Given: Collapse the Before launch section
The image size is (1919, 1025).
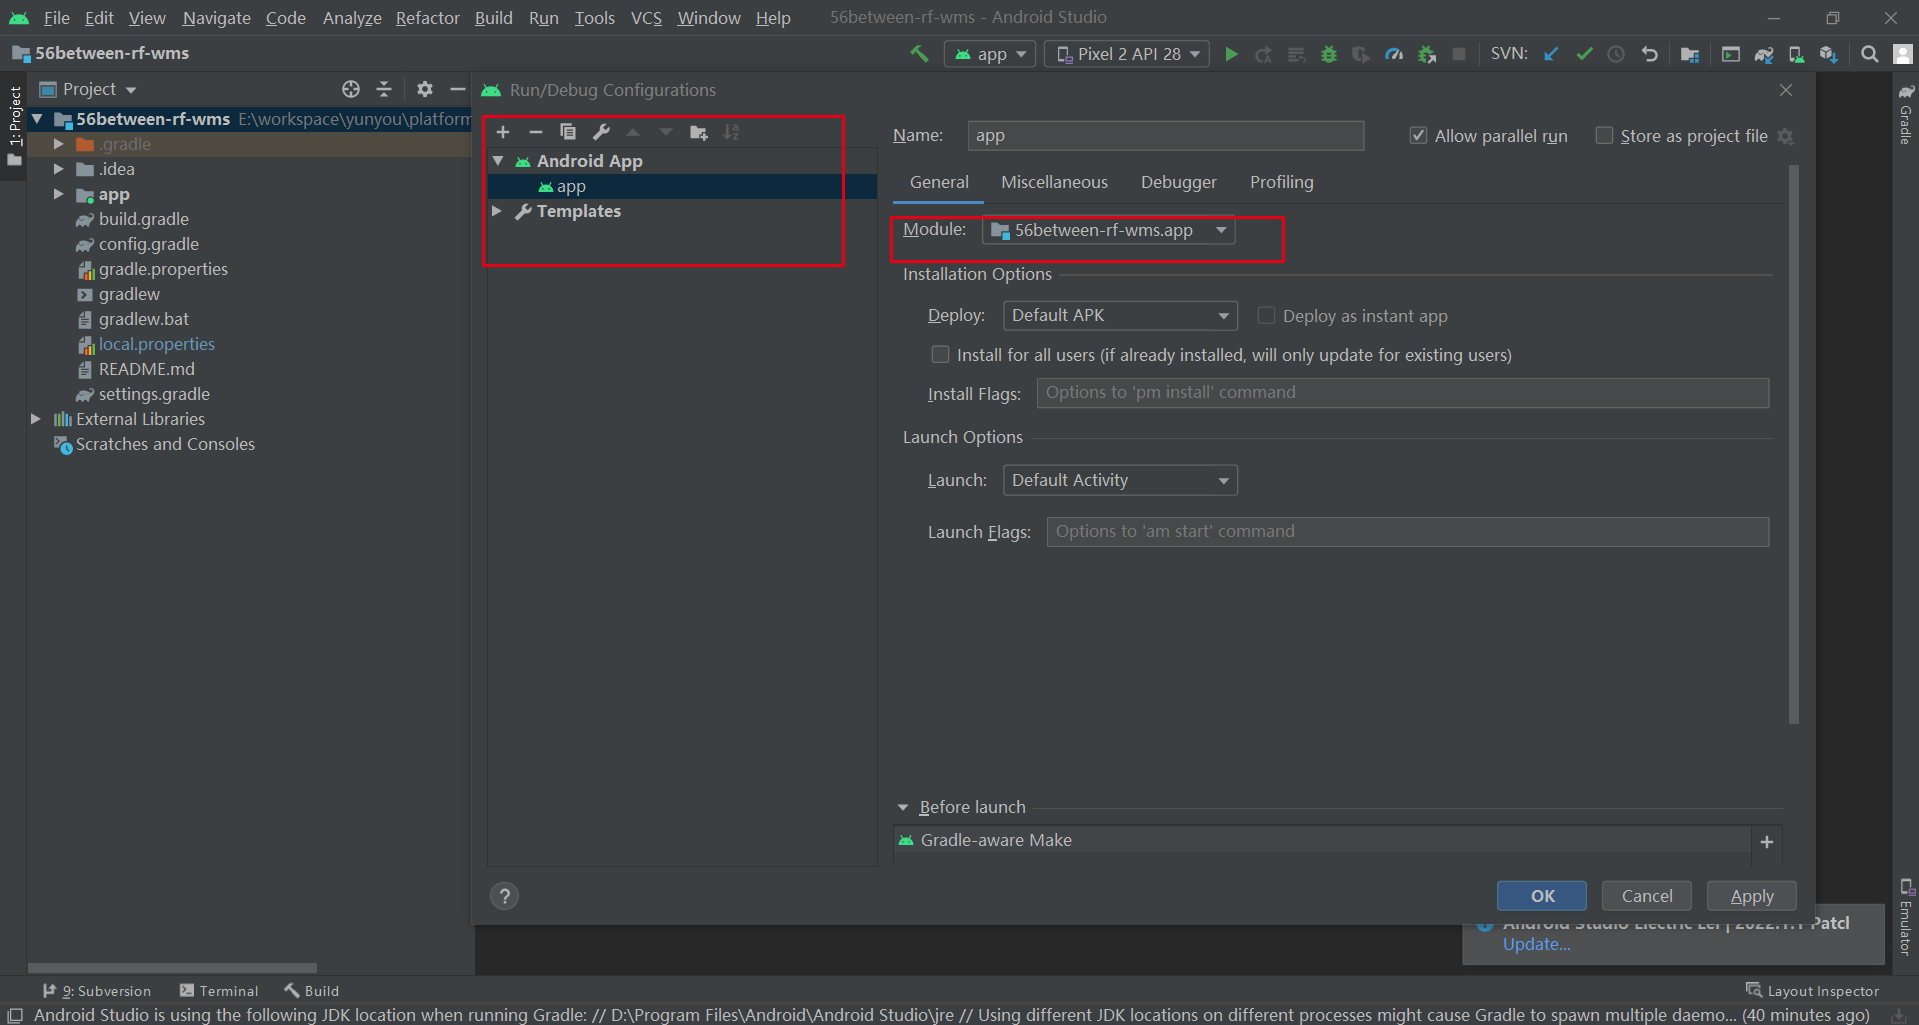Looking at the screenshot, I should tap(903, 807).
